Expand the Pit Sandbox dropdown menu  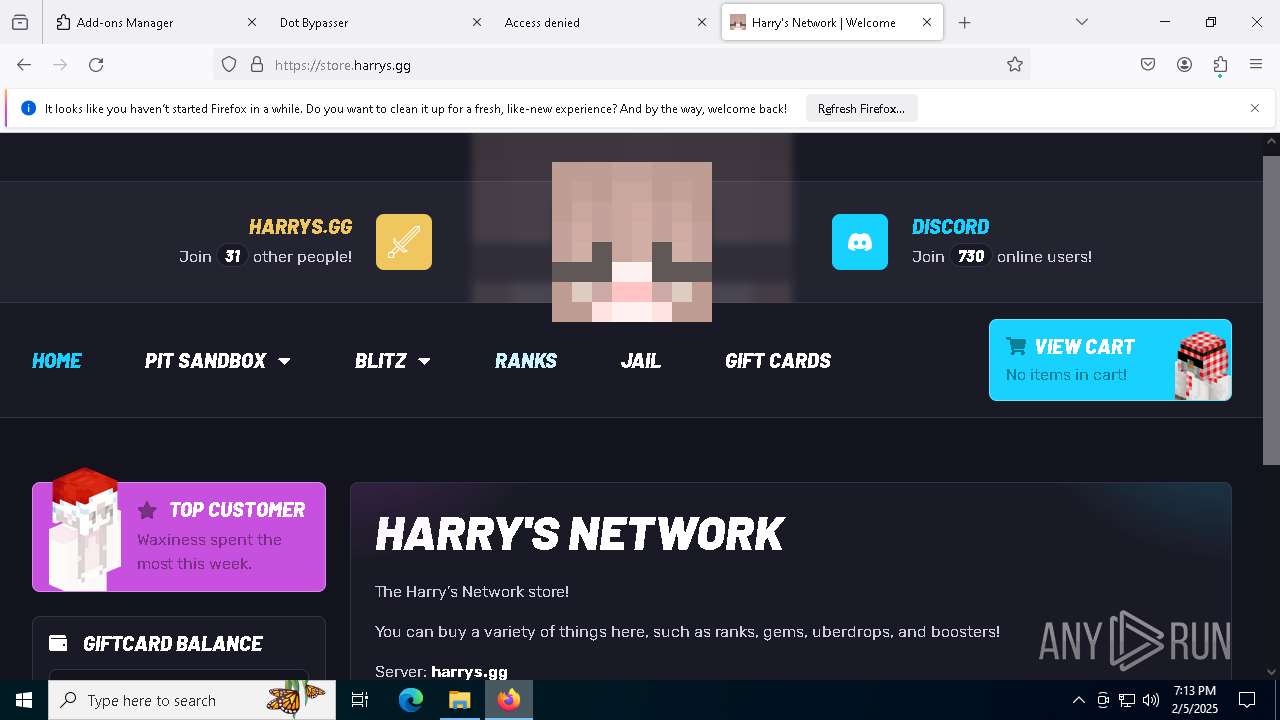point(218,361)
